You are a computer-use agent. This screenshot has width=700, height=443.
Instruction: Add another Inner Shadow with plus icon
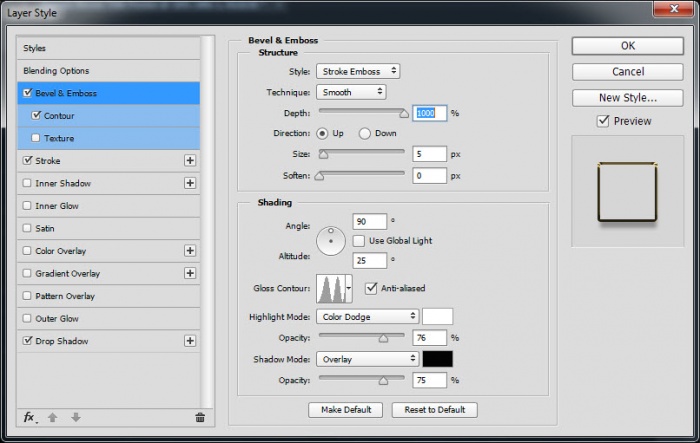[x=189, y=183]
